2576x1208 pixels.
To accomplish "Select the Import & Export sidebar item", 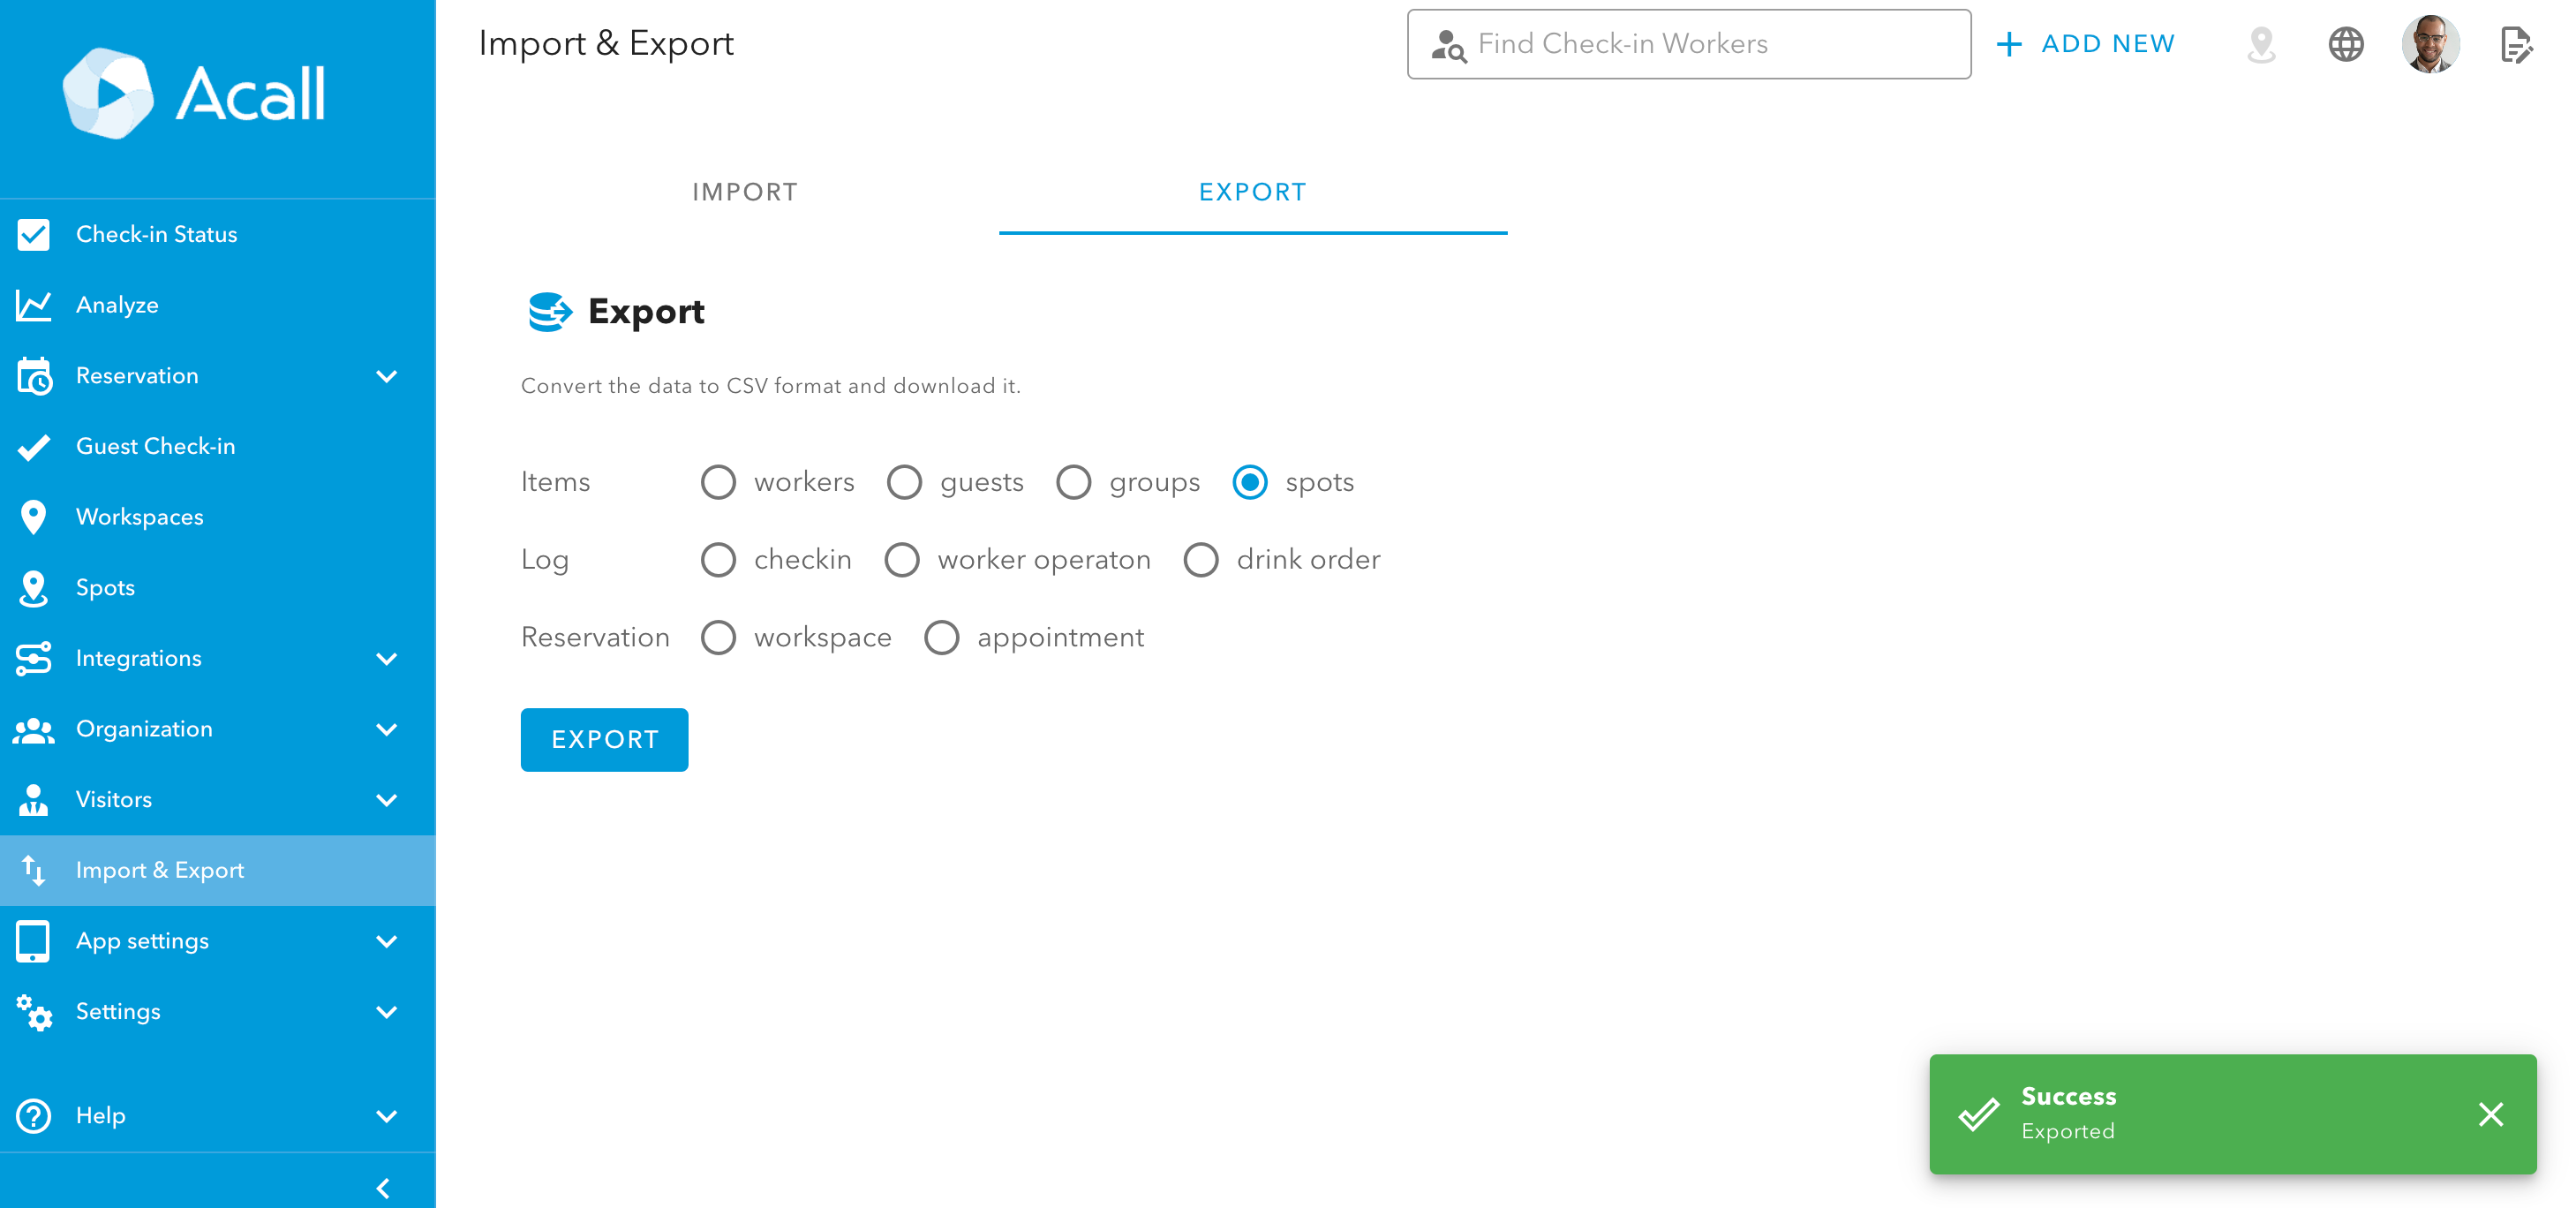I will (x=218, y=870).
